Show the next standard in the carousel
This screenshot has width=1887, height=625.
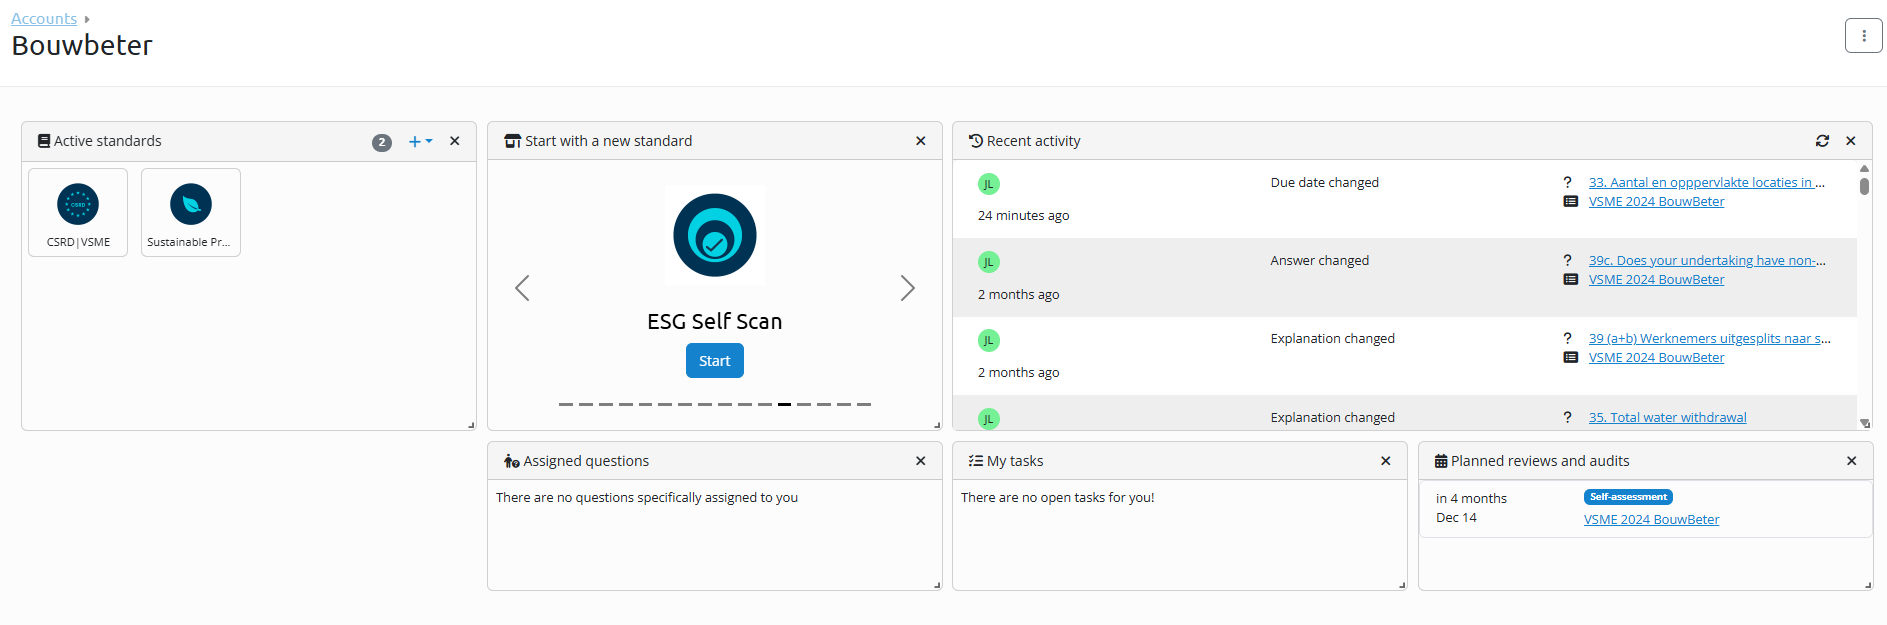point(907,288)
